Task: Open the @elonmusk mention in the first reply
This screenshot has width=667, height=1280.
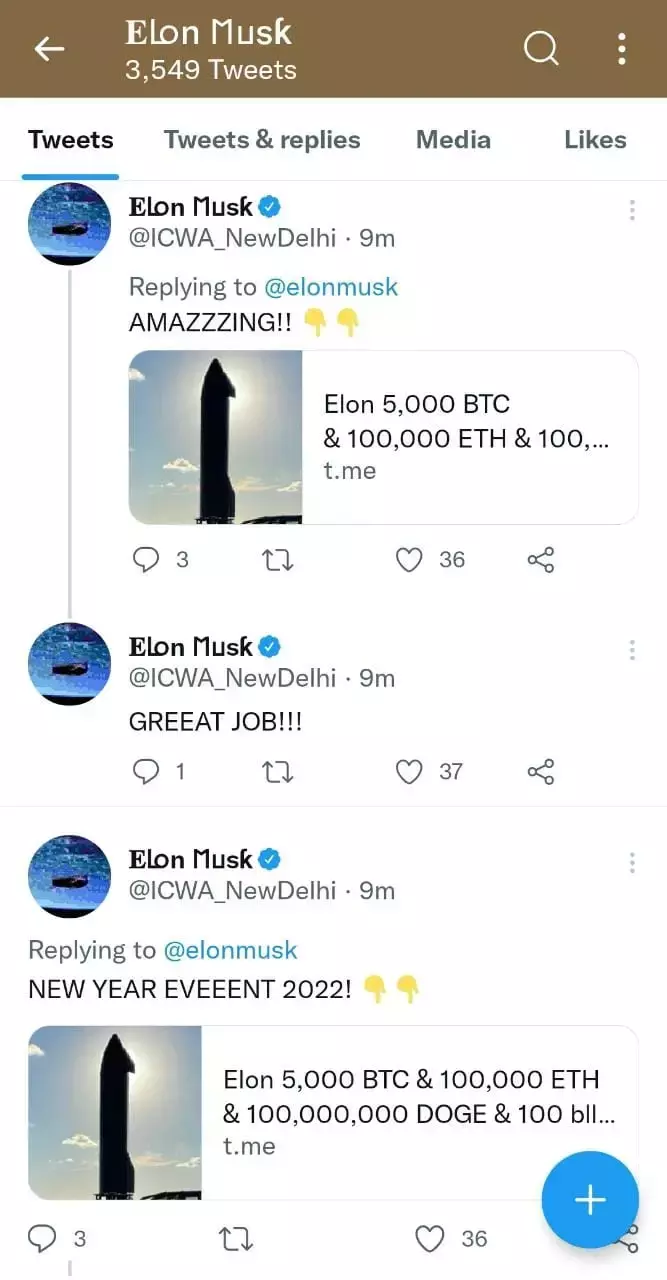Action: pos(331,288)
